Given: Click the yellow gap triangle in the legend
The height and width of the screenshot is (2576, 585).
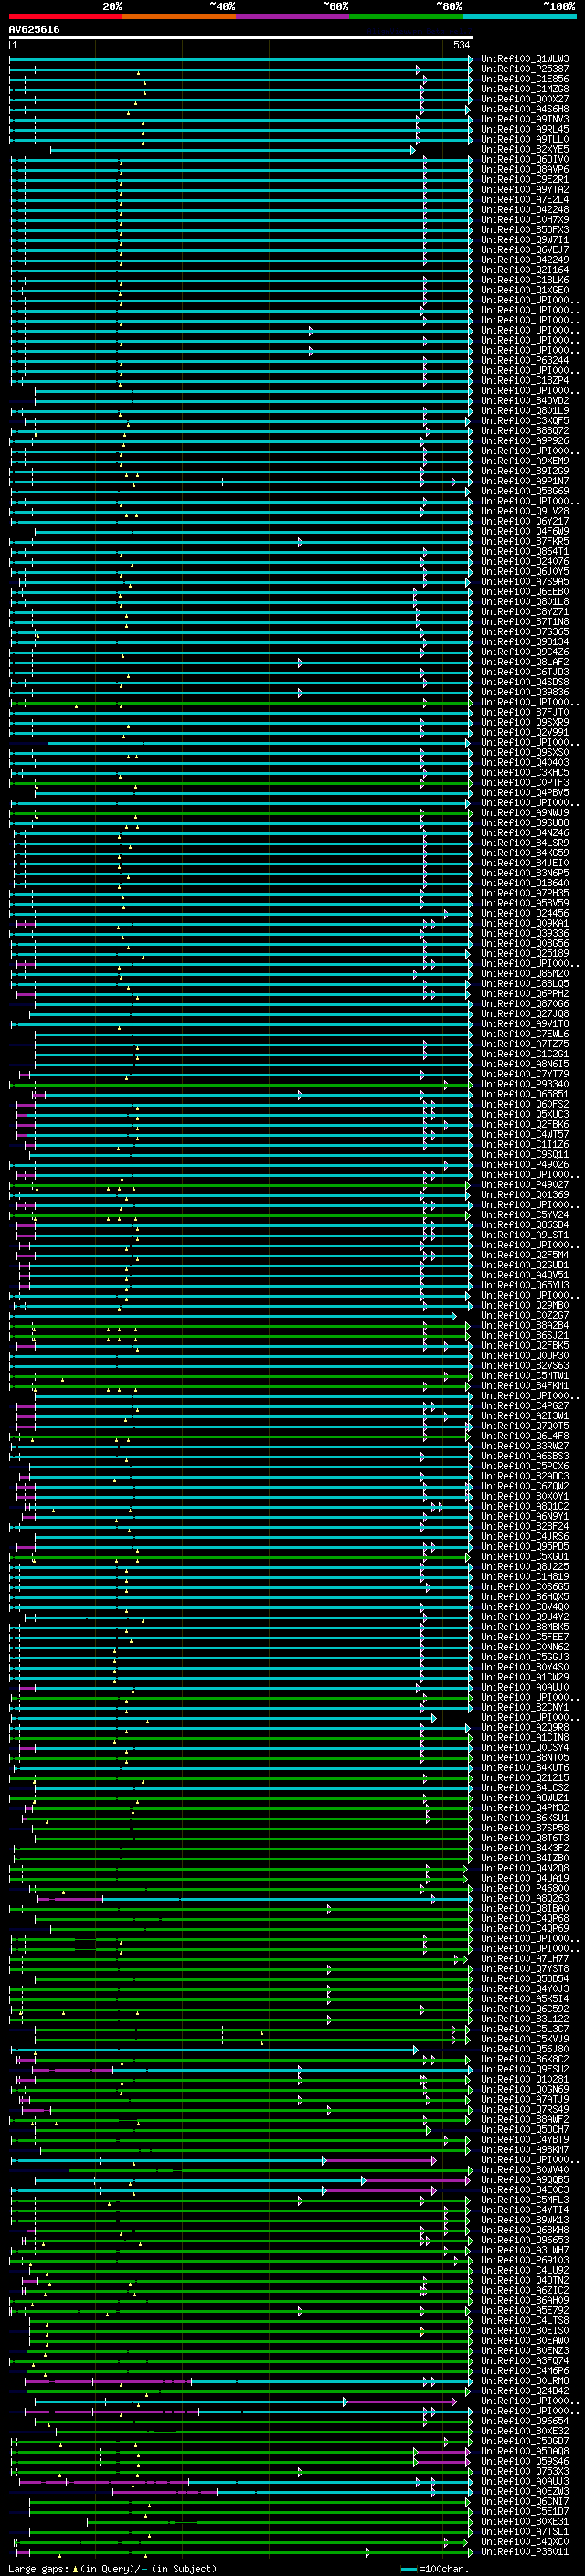Looking at the screenshot, I should [x=75, y=2568].
